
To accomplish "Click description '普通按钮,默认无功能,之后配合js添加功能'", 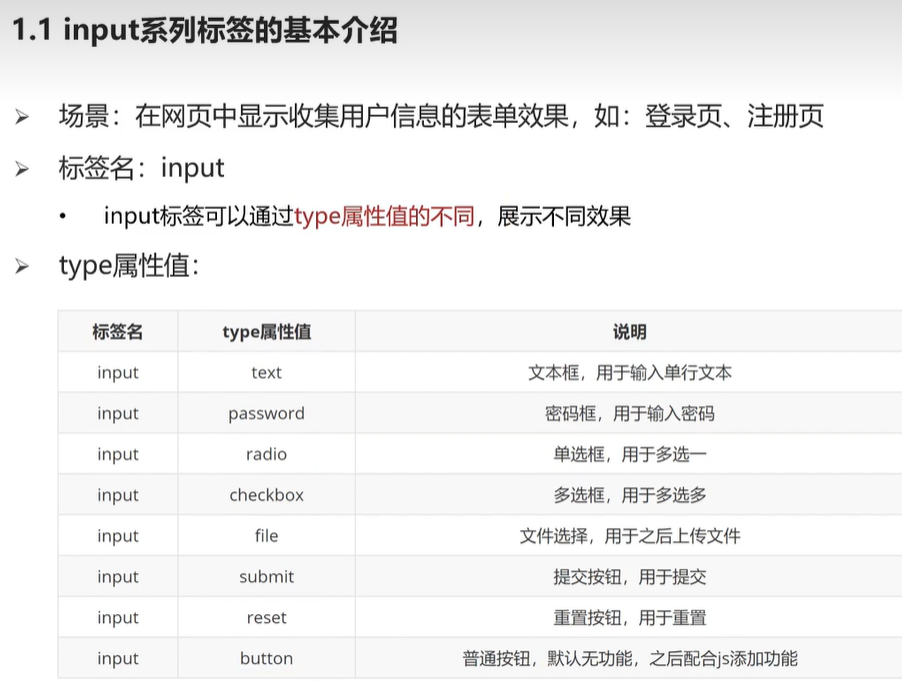I will (630, 659).
